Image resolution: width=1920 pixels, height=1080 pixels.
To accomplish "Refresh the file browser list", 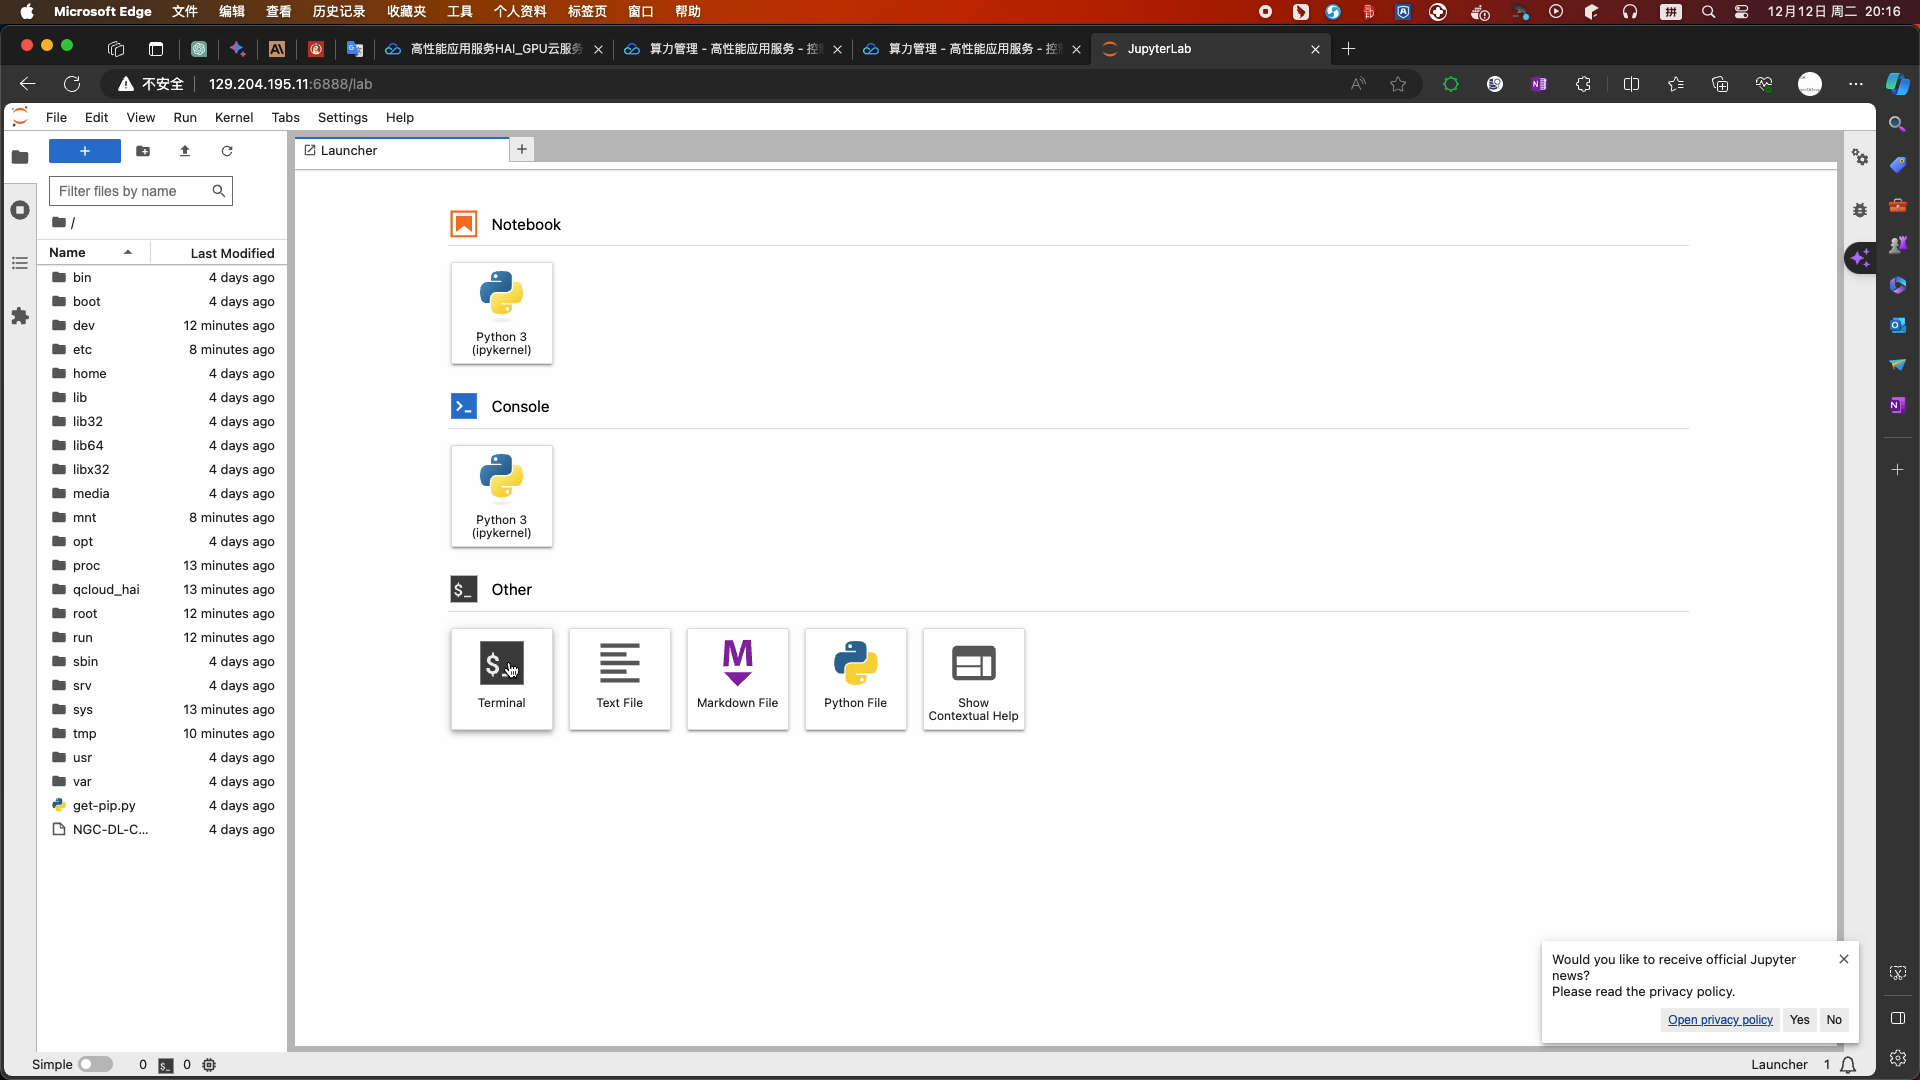I will tap(227, 151).
